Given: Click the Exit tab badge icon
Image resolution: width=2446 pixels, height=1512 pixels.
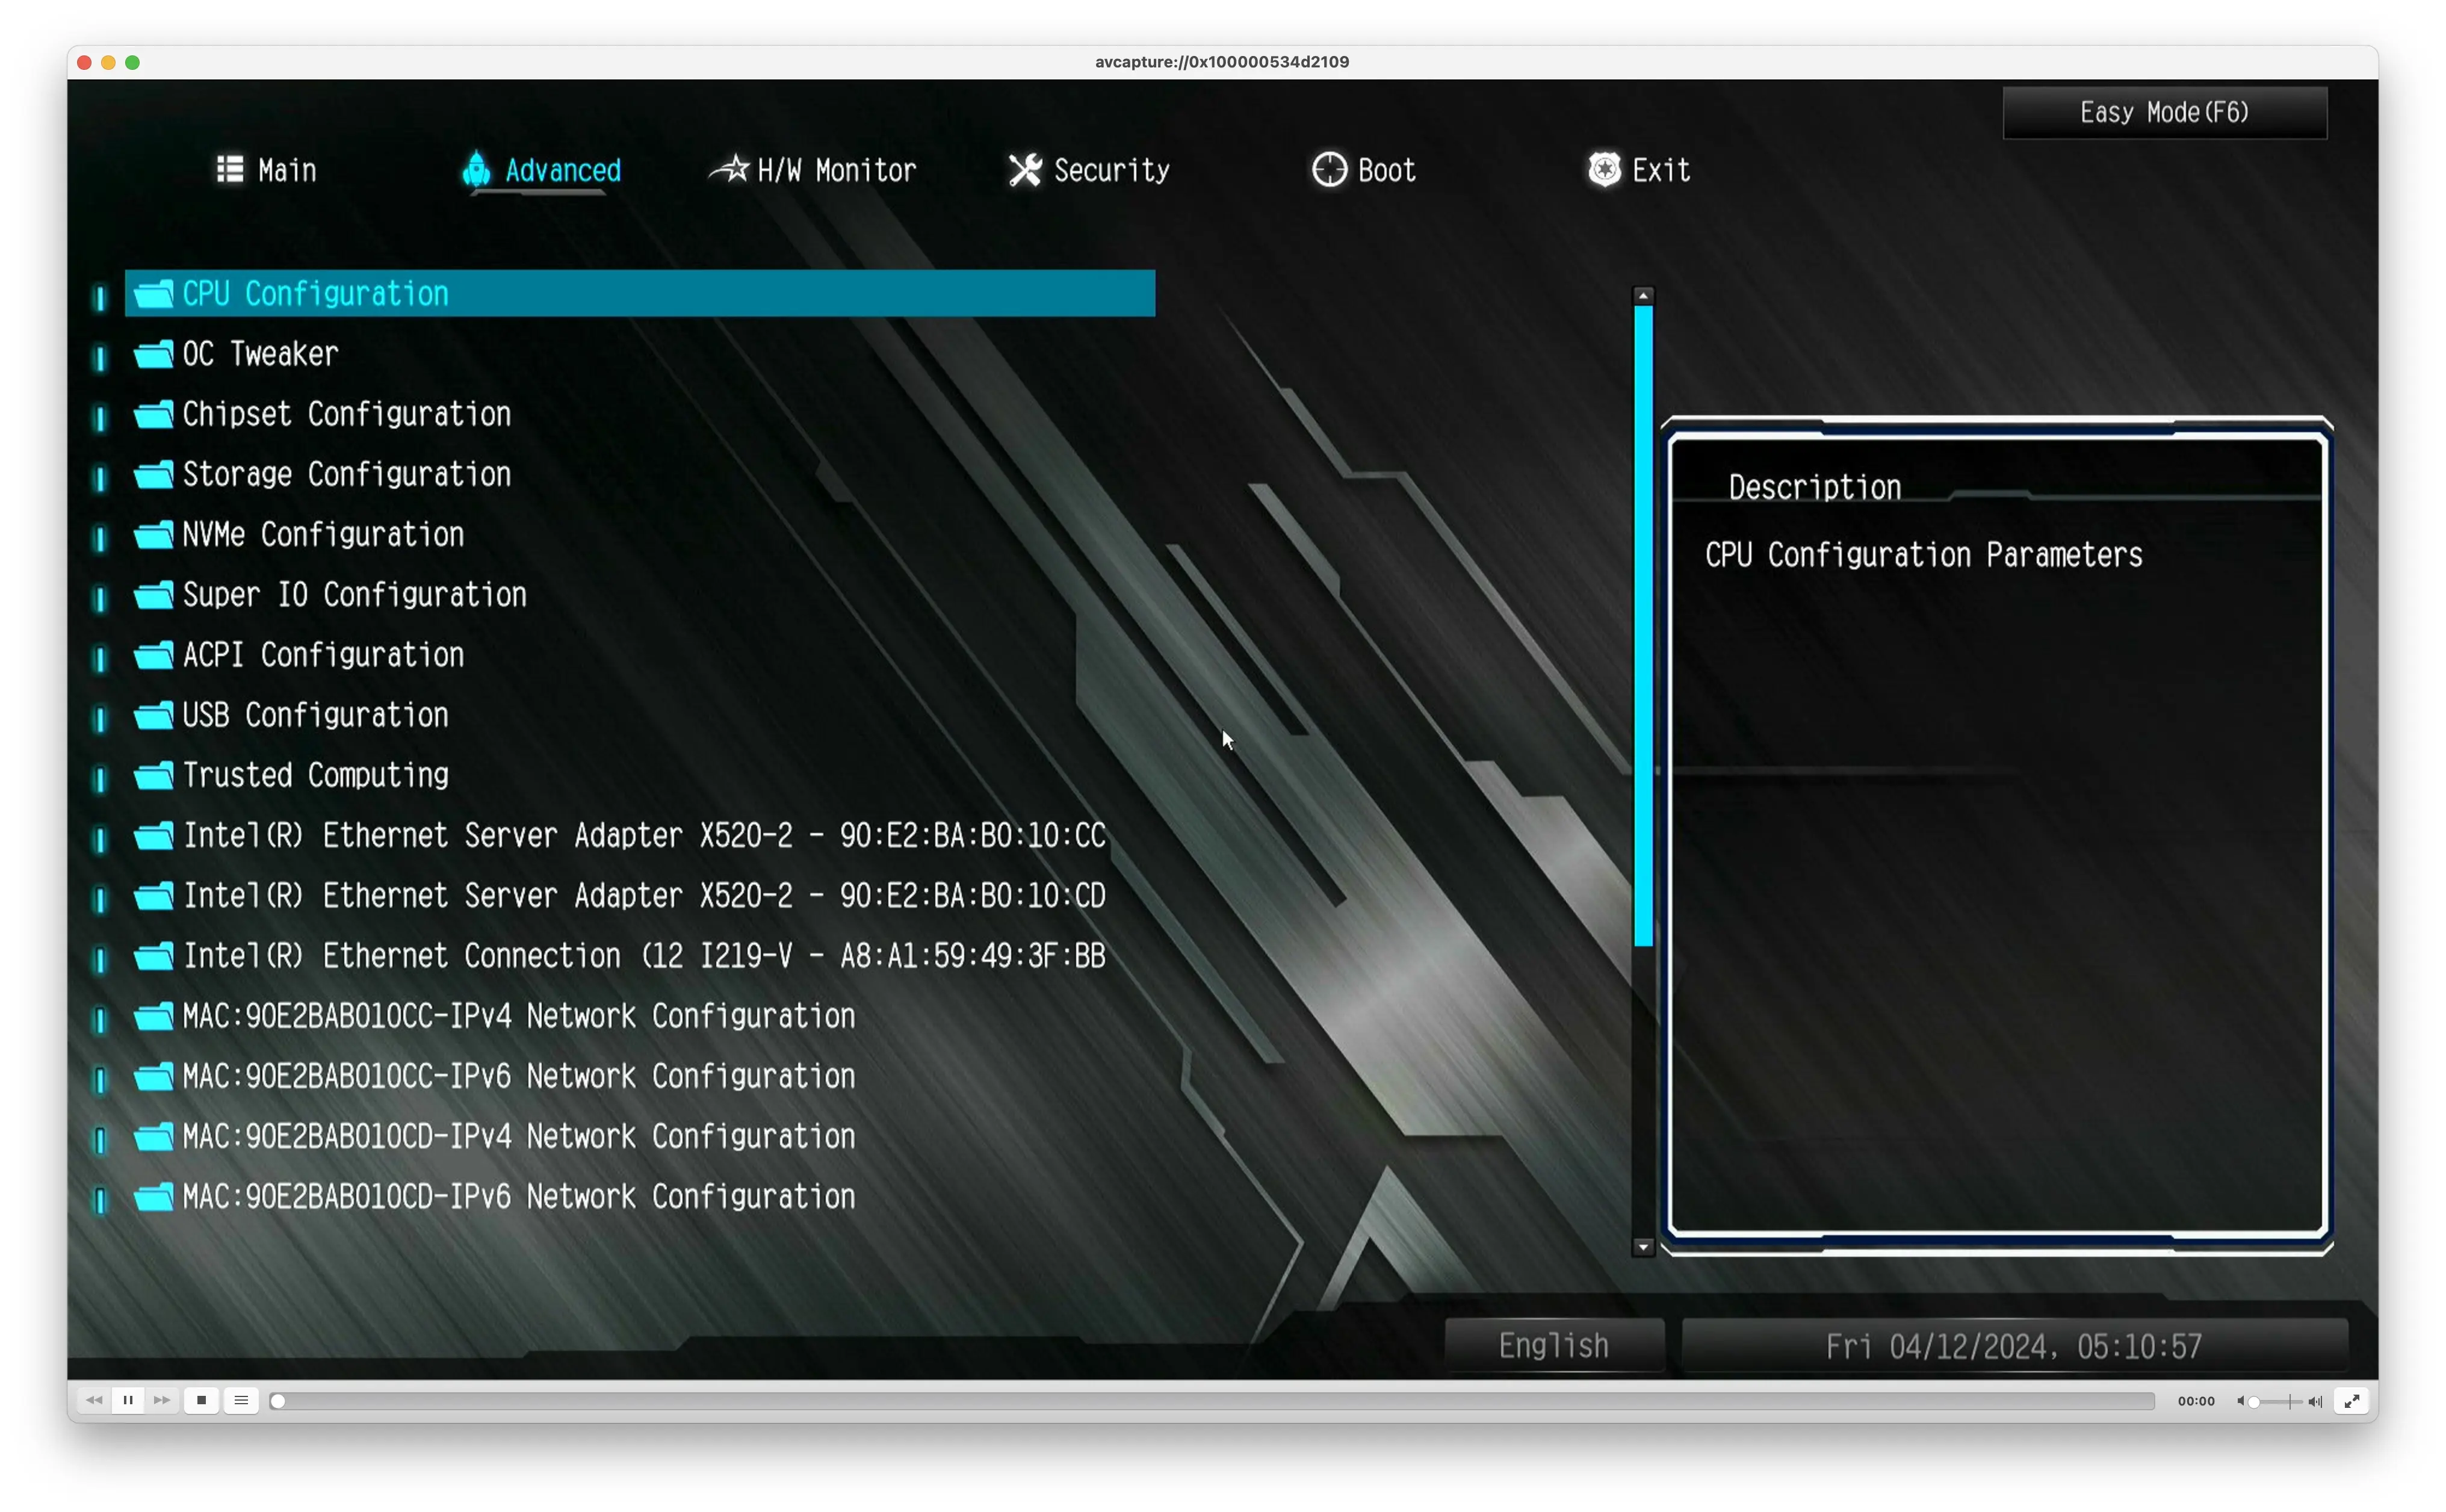Looking at the screenshot, I should tap(1604, 170).
